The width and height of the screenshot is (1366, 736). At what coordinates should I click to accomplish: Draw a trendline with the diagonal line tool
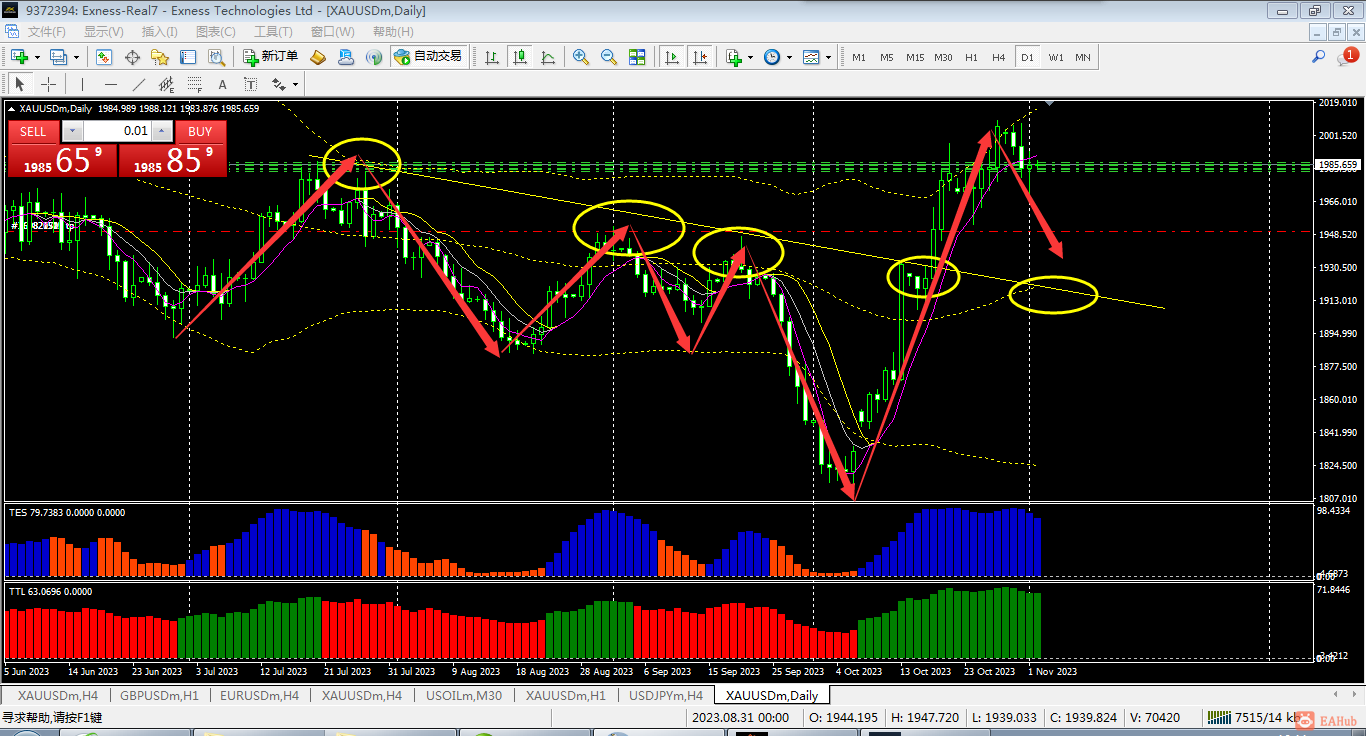138,84
